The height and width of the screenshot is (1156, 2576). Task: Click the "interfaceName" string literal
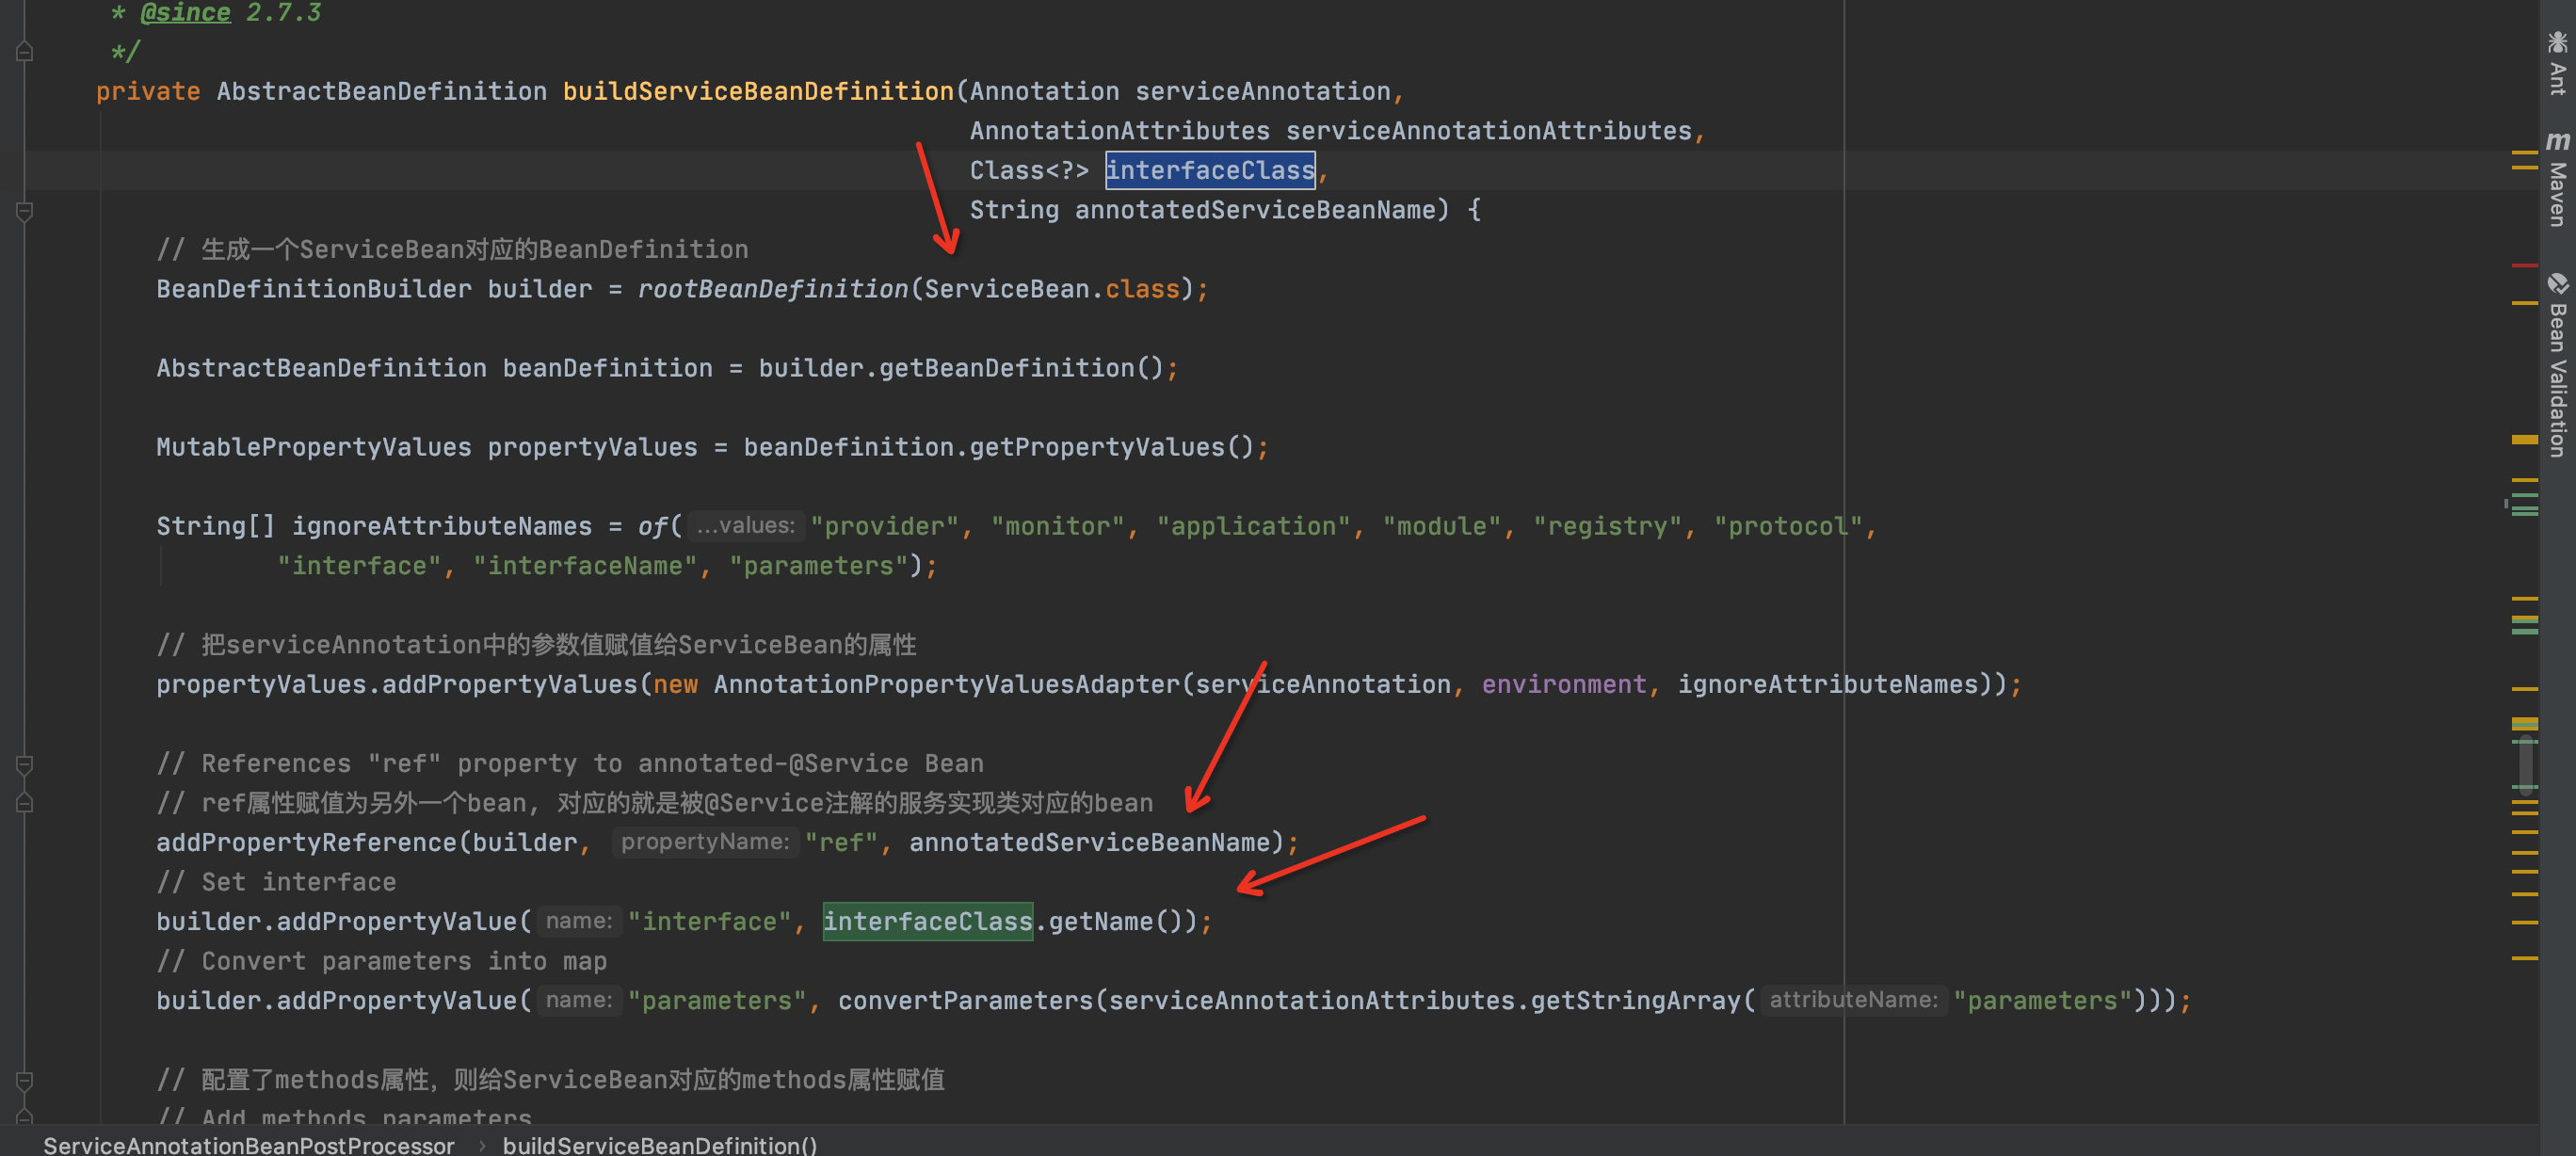coord(584,566)
